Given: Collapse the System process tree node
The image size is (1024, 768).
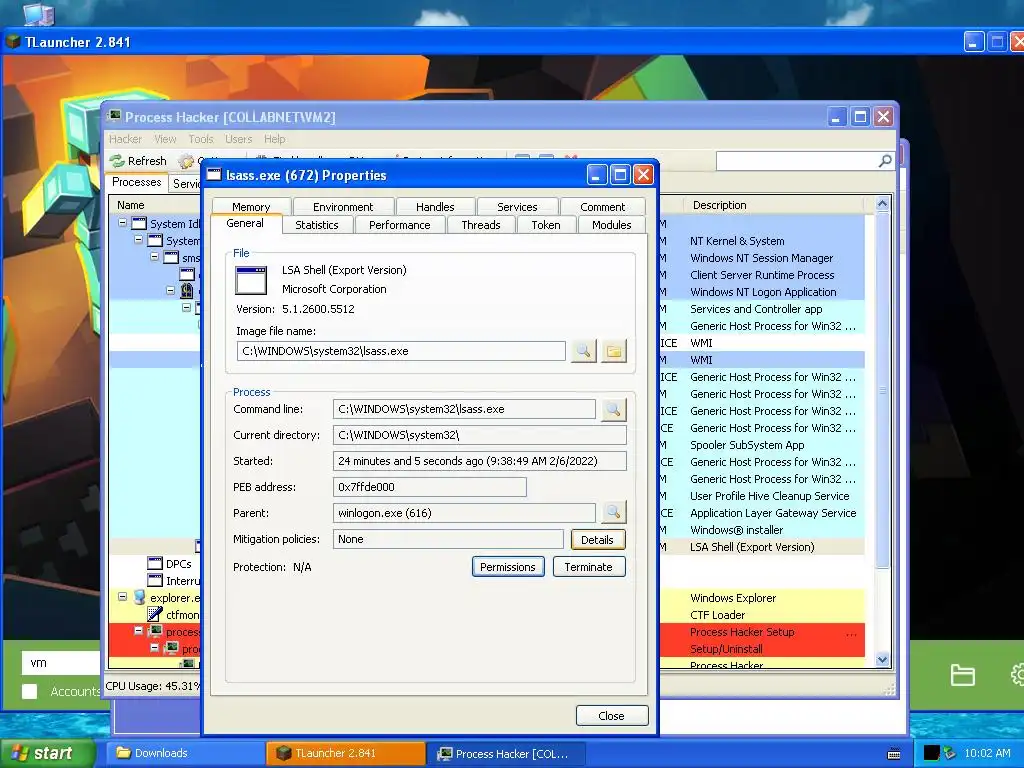Looking at the screenshot, I should tap(138, 240).
